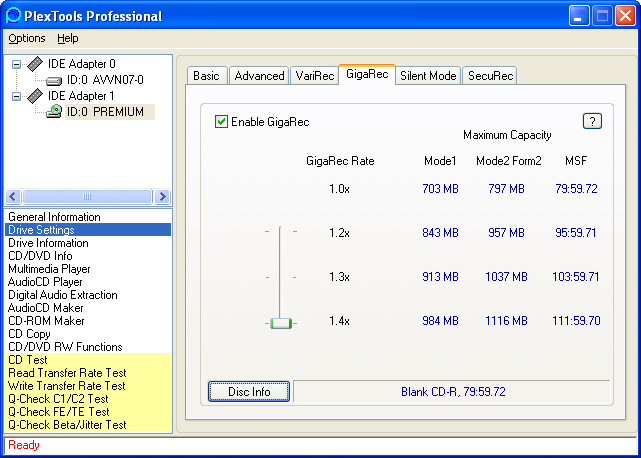Image resolution: width=641 pixels, height=458 pixels.
Task: Switch to the Basic tab
Action: pos(206,76)
